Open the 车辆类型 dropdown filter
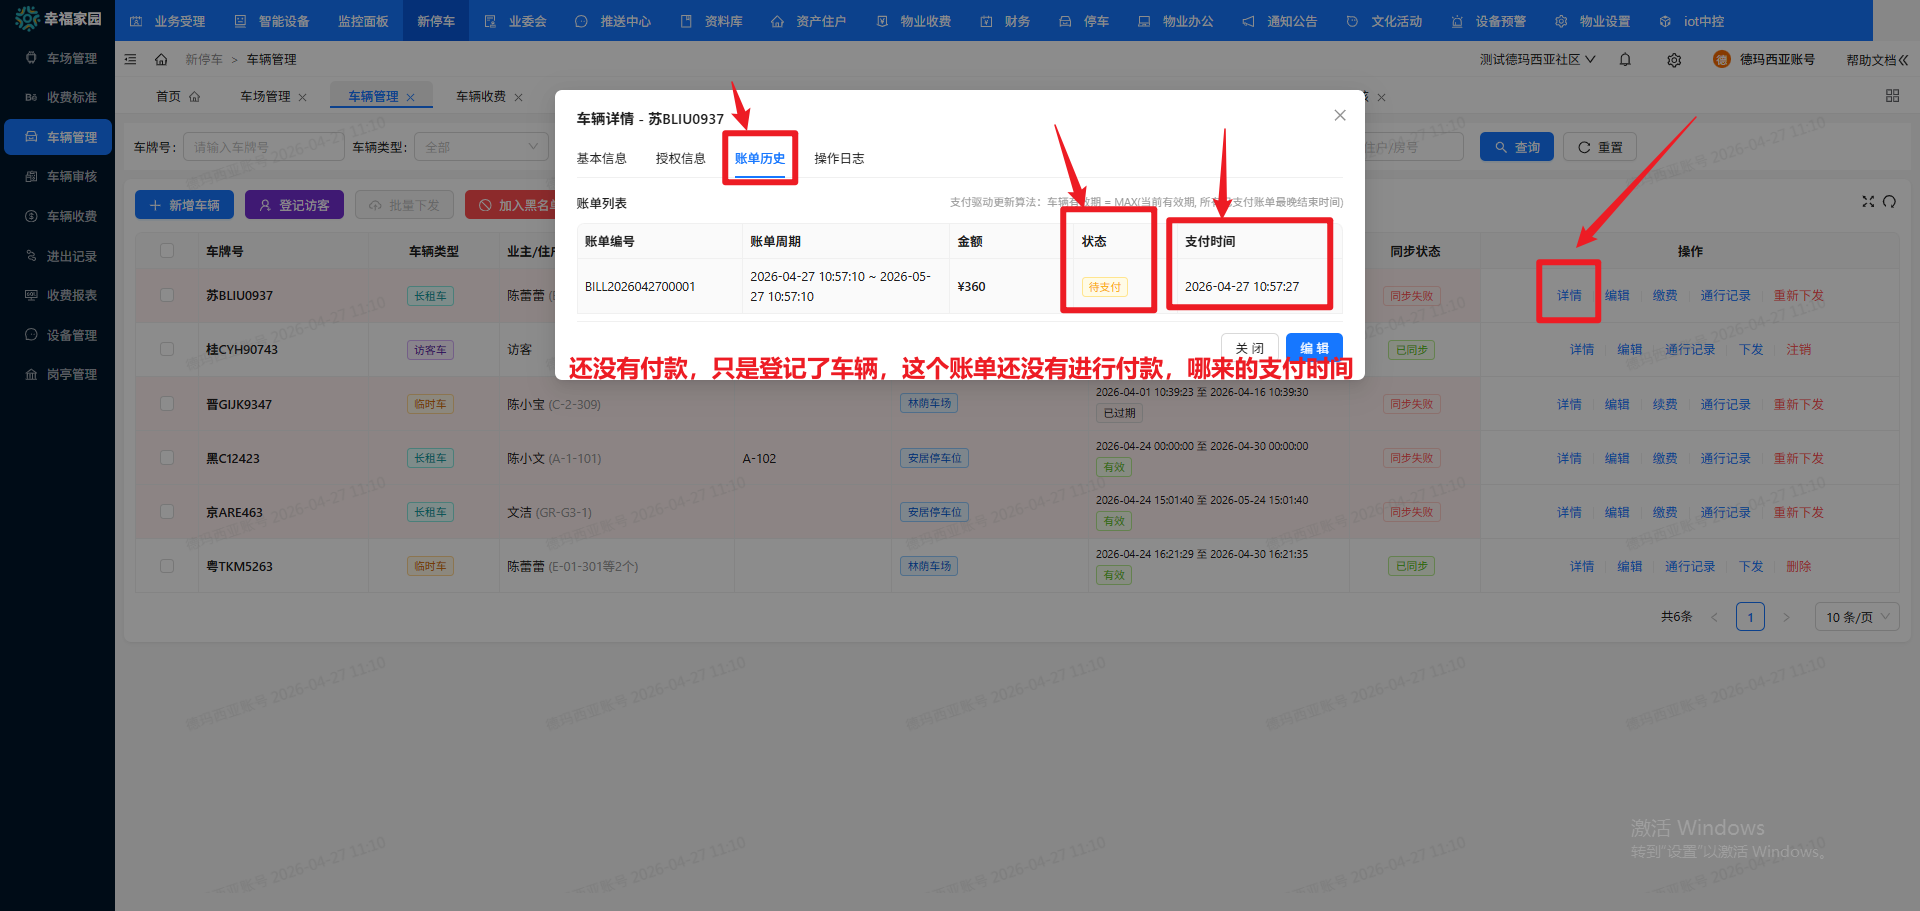Viewport: 1920px width, 911px height. [x=481, y=146]
